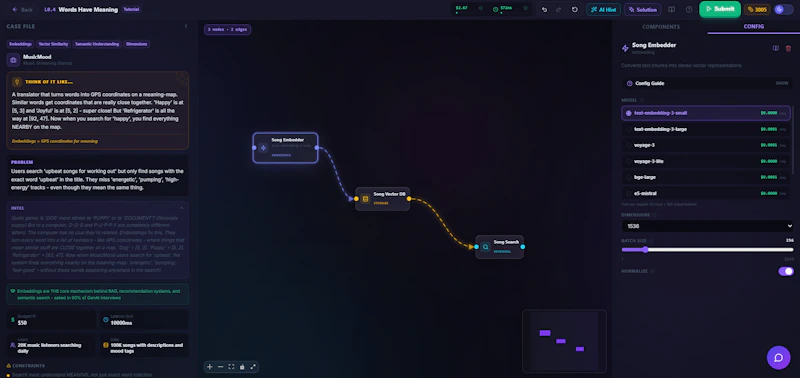Switch to the Config tab

pos(754,27)
